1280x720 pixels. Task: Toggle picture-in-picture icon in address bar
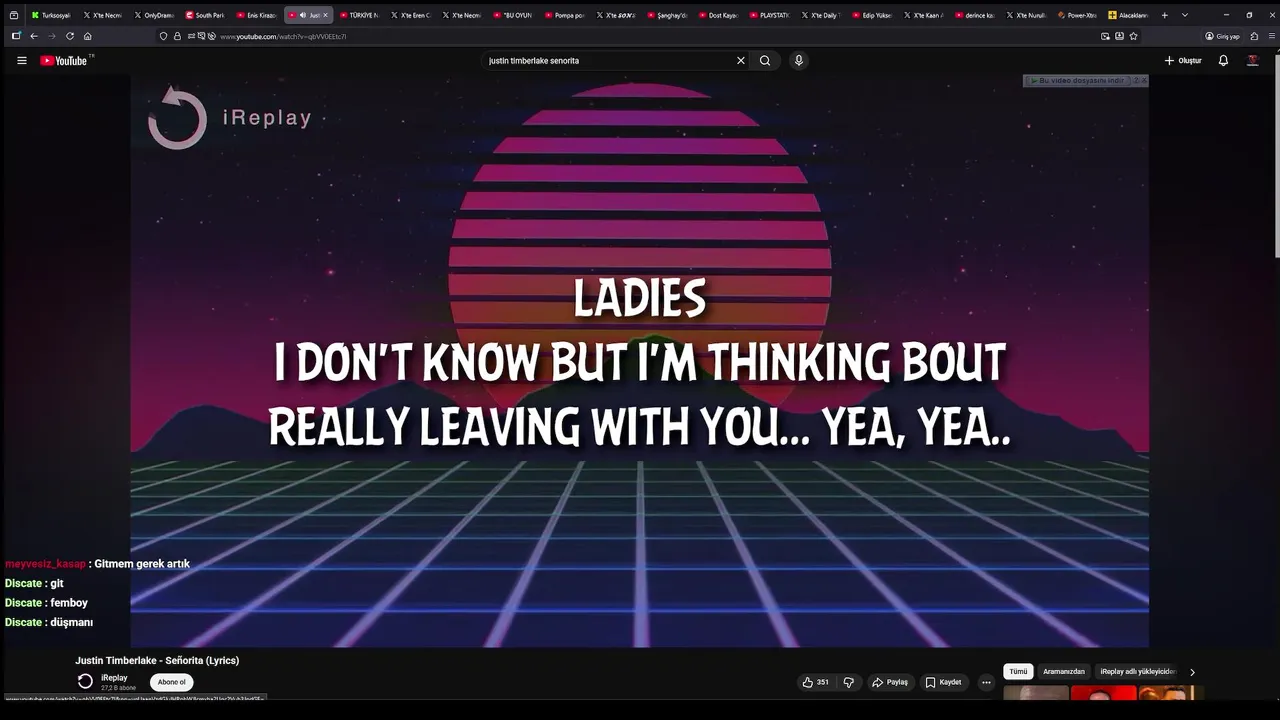1105,36
